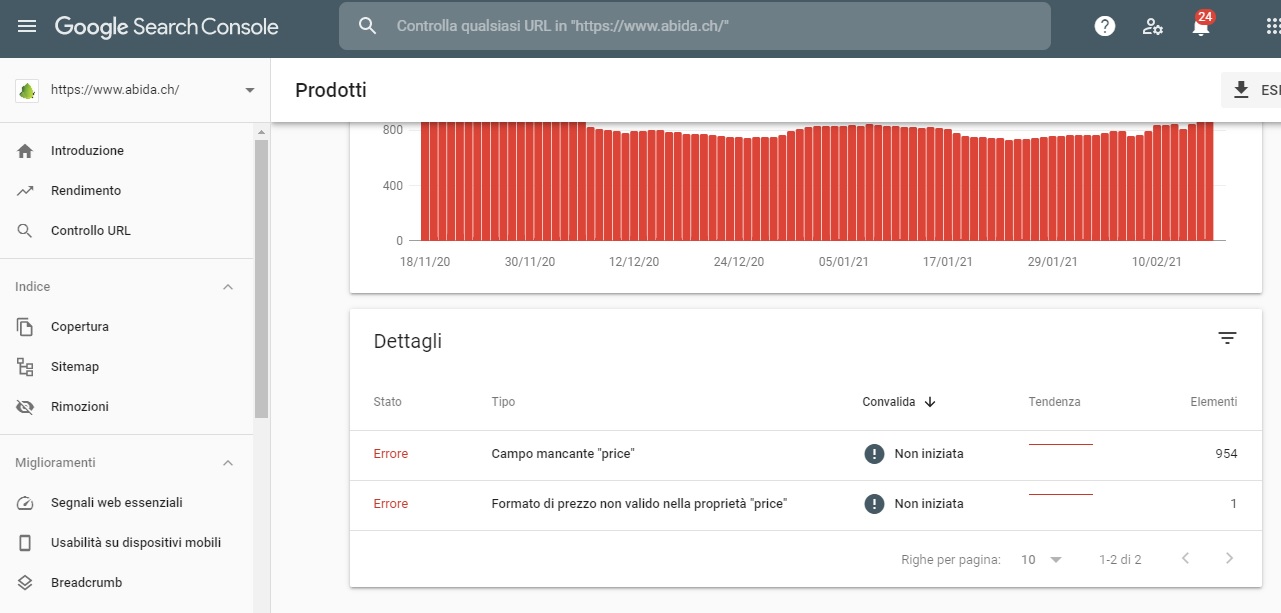The height and width of the screenshot is (613, 1281).
Task: Click the pages icon beside Copertura
Action: click(x=26, y=327)
